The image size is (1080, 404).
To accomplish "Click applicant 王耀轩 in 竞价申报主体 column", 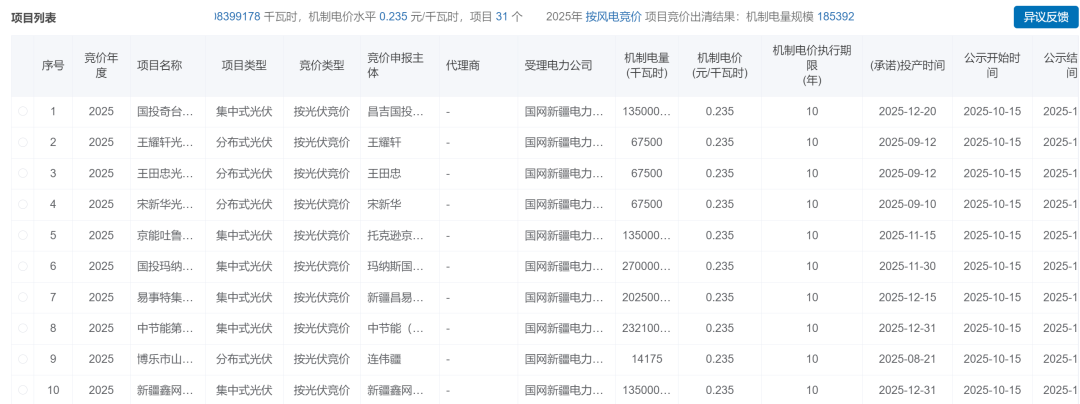I will pos(384,142).
